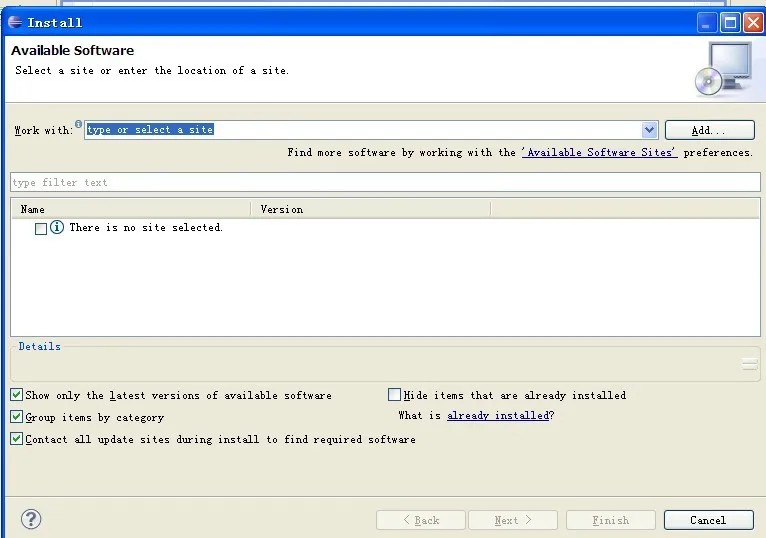This screenshot has height=538, width=766.
Task: Click the install CD monitor banner image
Action: click(x=724, y=68)
